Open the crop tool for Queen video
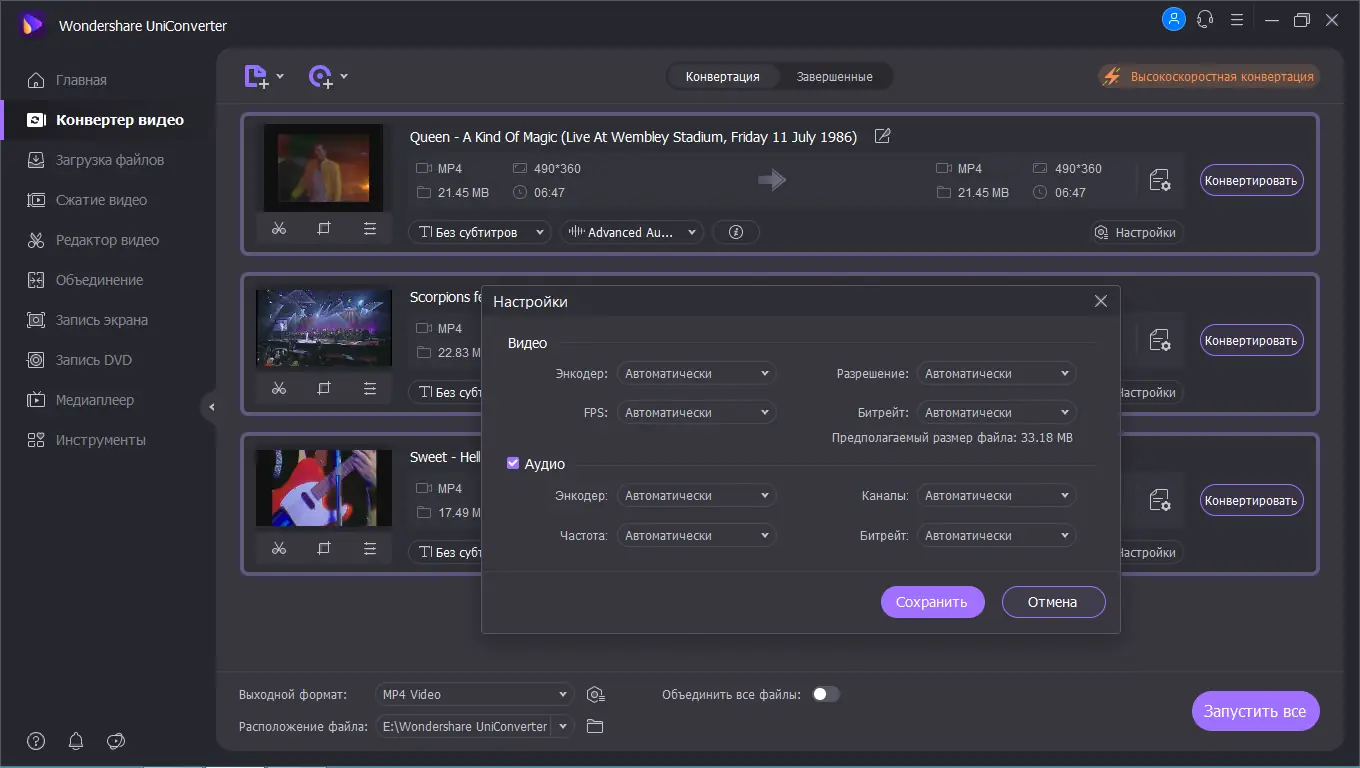The image size is (1360, 768). [324, 229]
